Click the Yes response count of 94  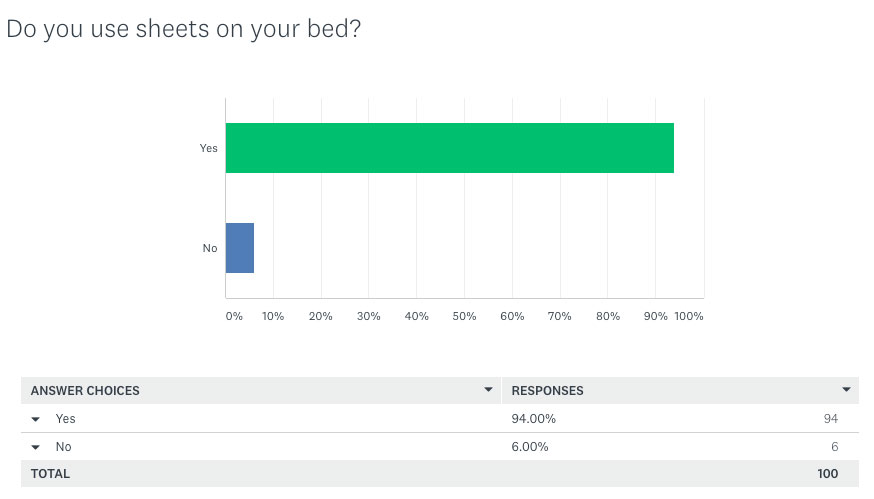(831, 419)
